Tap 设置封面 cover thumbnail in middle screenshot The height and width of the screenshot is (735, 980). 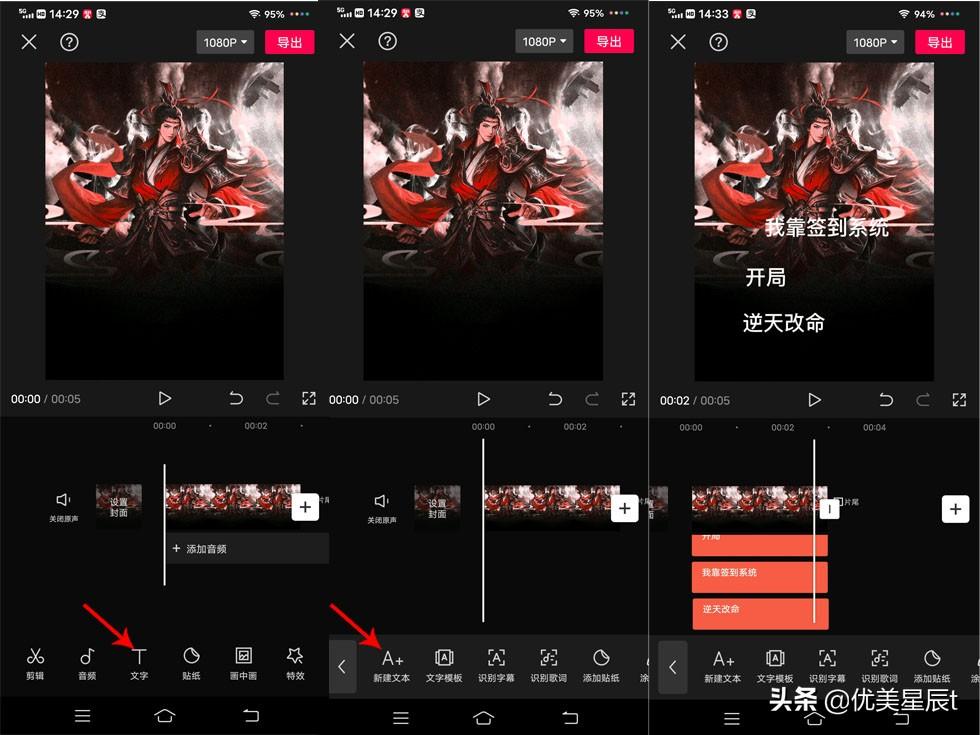coord(437,508)
